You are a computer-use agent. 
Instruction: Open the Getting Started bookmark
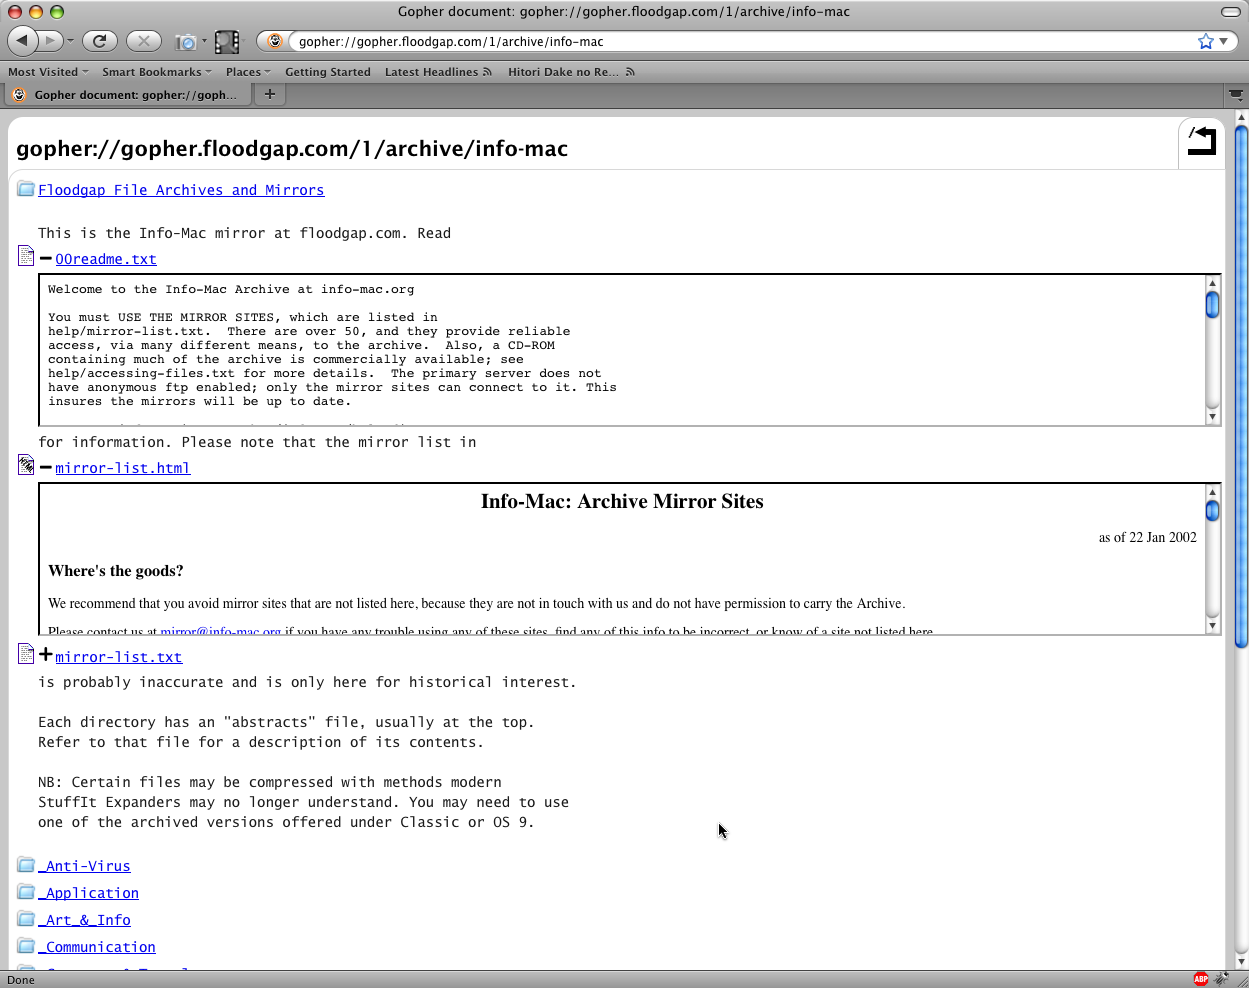point(327,72)
